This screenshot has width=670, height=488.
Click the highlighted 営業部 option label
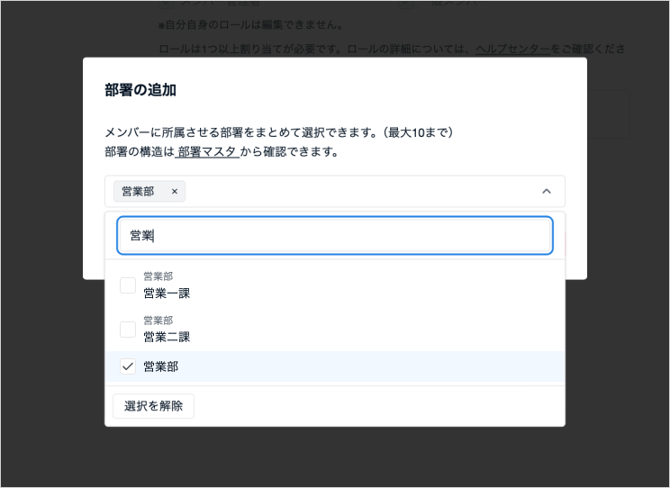tap(161, 367)
